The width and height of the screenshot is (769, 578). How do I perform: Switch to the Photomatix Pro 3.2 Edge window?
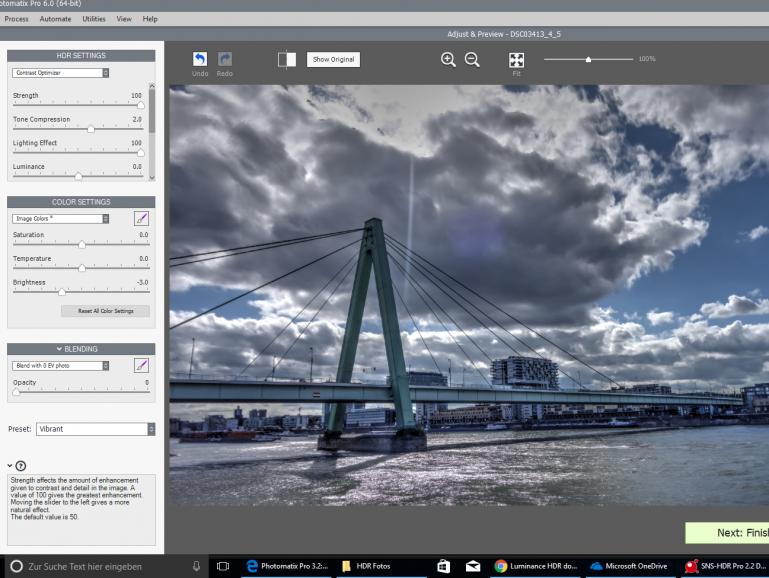click(288, 566)
